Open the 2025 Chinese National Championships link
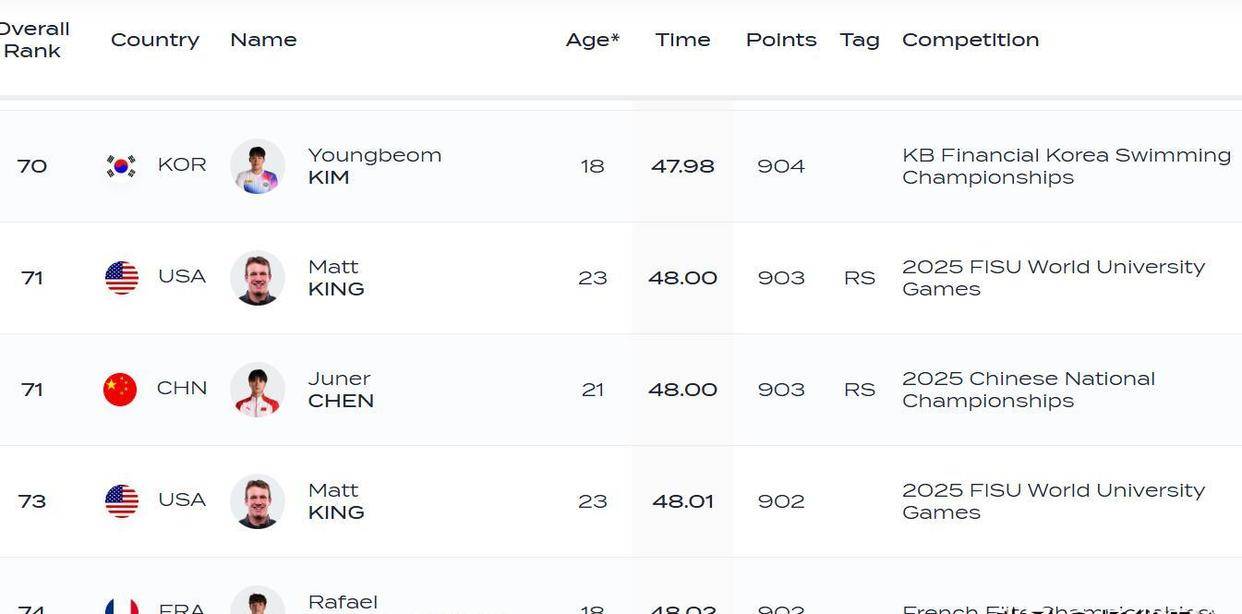The width and height of the screenshot is (1242, 614). [1028, 389]
